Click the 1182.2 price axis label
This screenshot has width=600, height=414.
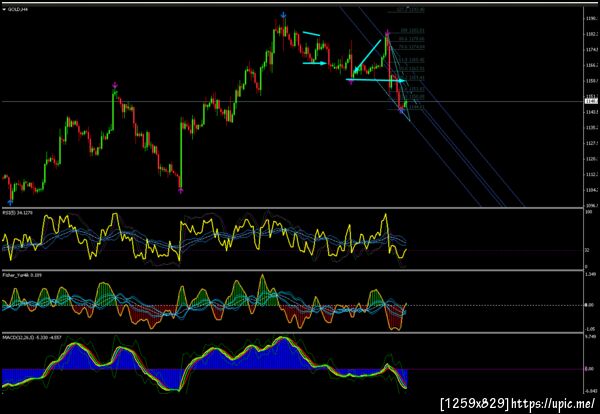(592, 34)
